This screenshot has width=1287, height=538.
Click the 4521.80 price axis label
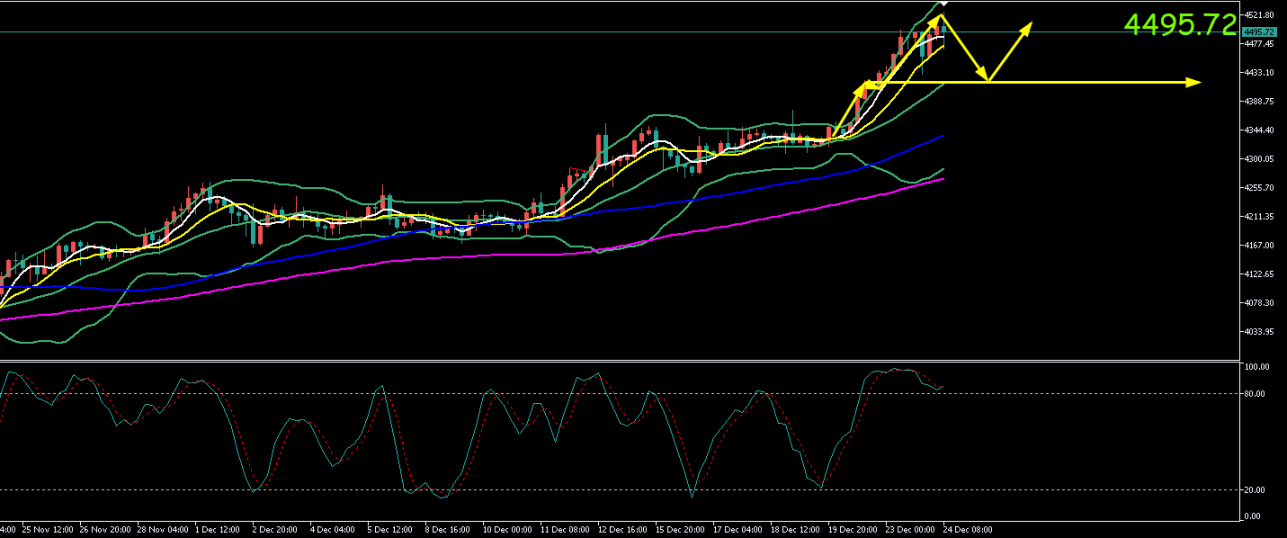tap(1259, 15)
